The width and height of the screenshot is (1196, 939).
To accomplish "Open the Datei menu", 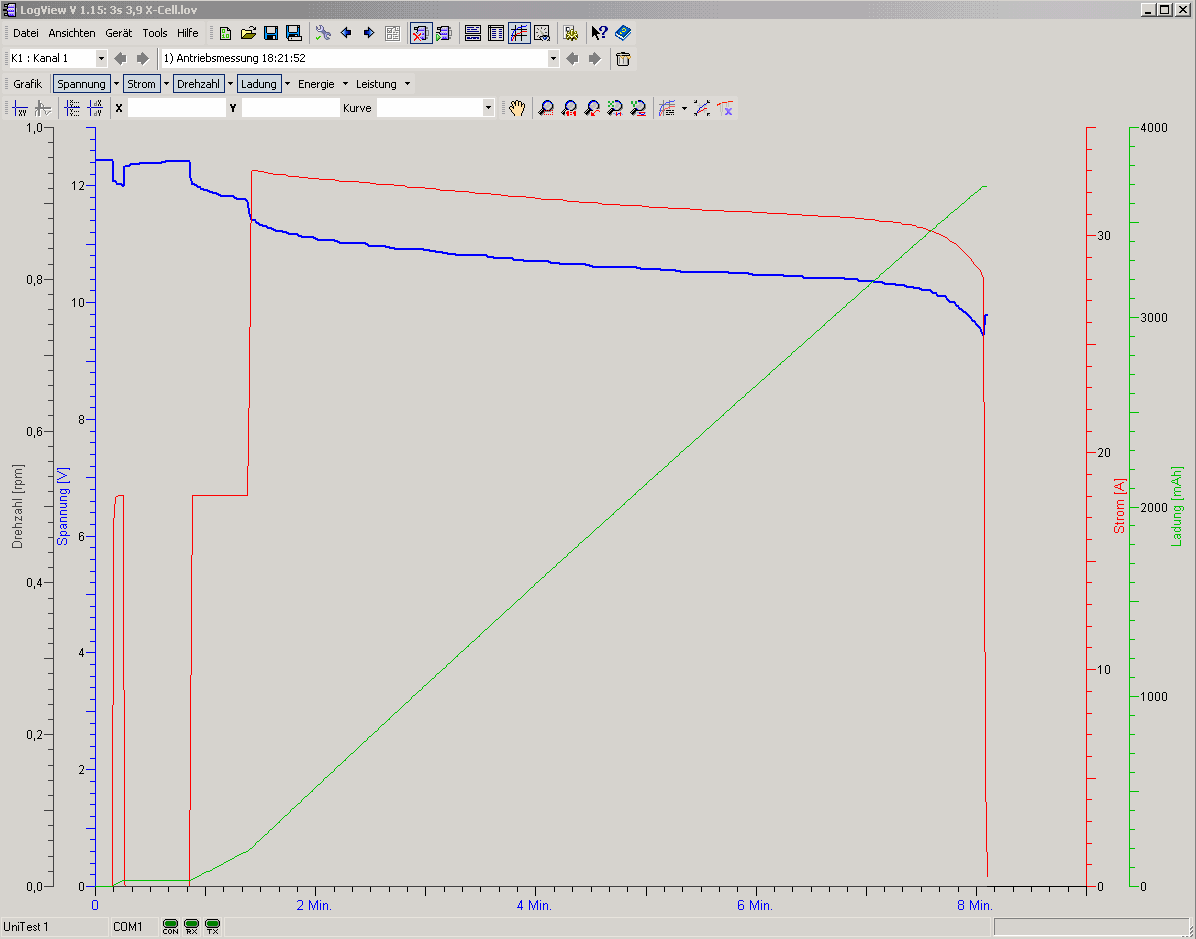I will pos(26,33).
